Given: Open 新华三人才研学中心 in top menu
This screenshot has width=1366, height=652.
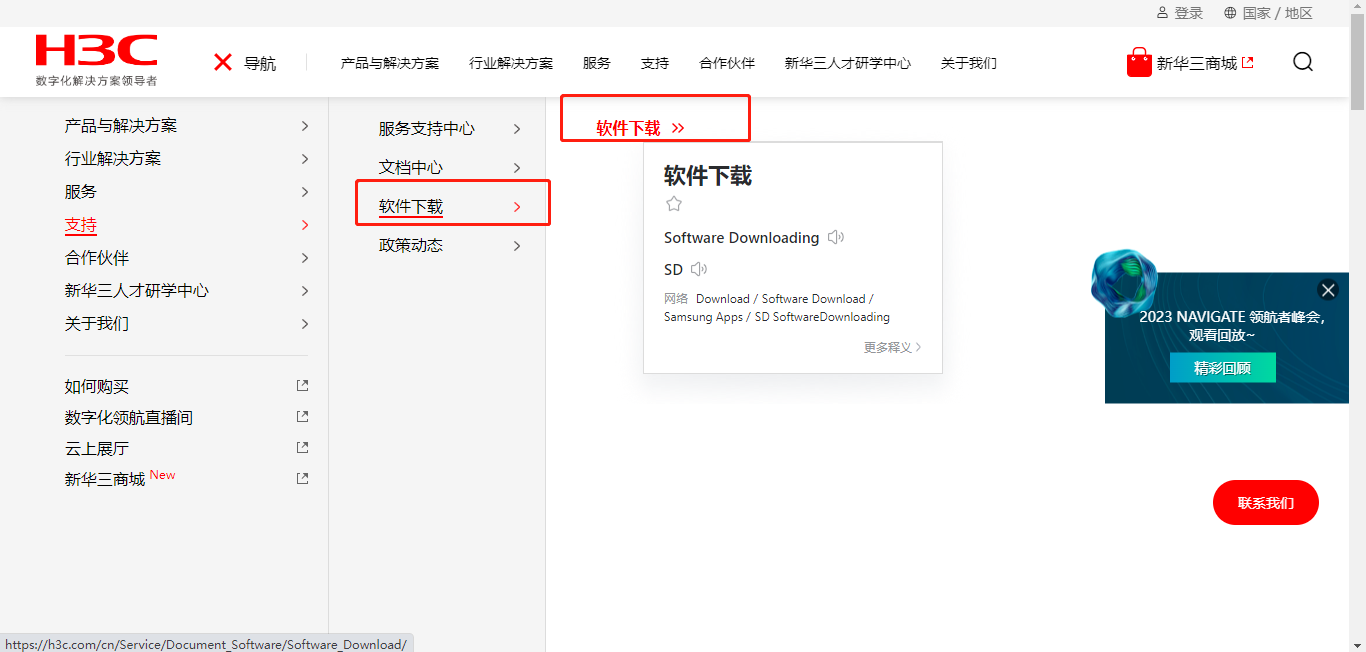Looking at the screenshot, I should (848, 63).
